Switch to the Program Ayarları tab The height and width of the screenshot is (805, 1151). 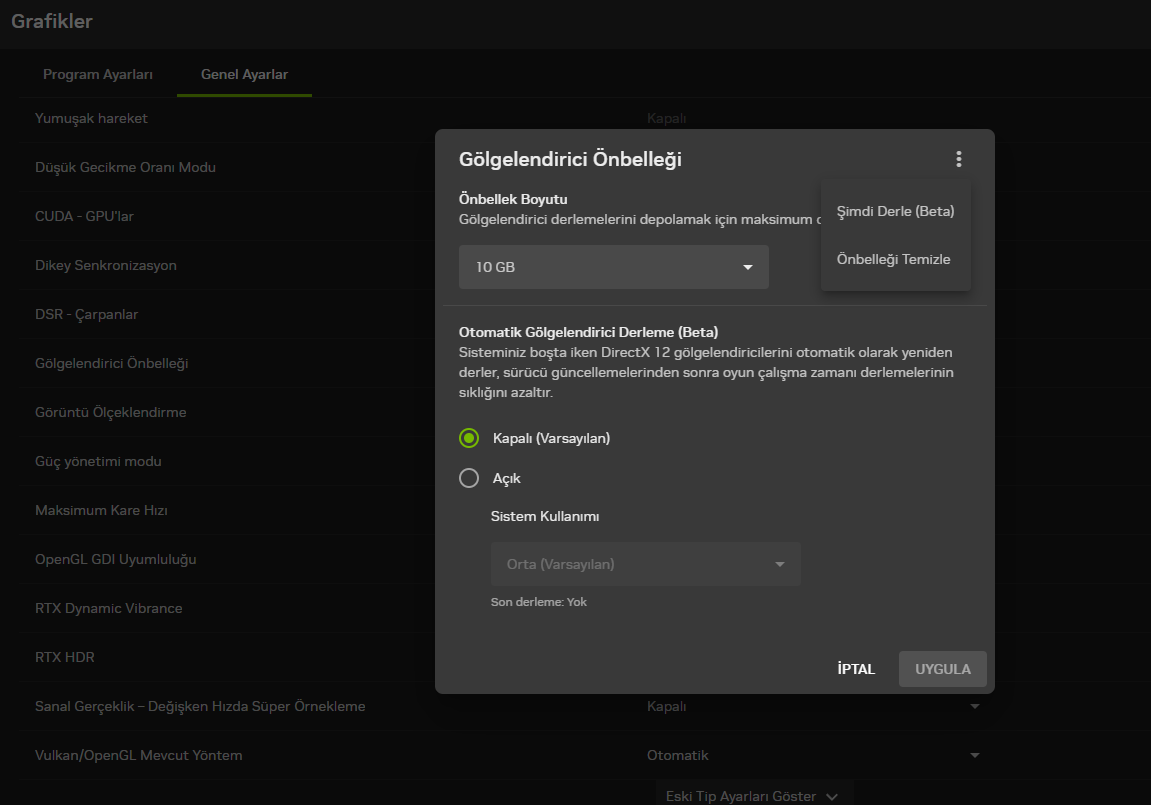click(x=98, y=74)
